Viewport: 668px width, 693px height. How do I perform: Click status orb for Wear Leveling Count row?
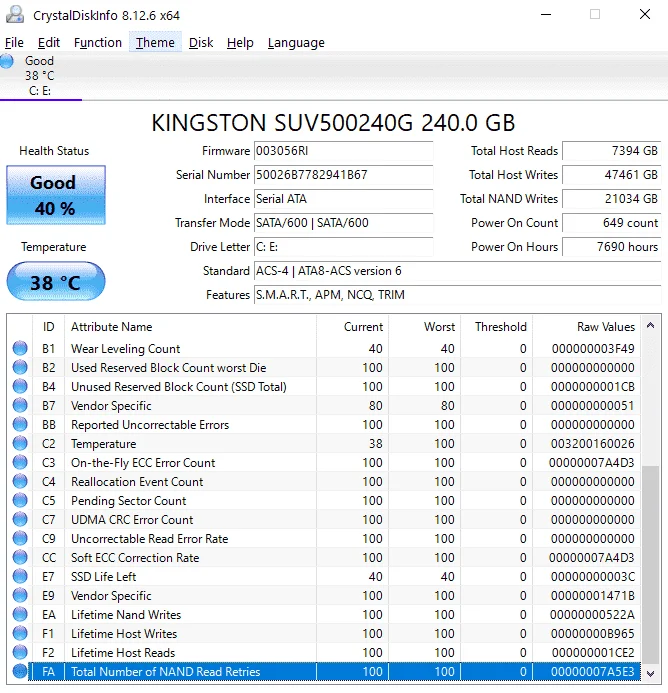point(20,348)
